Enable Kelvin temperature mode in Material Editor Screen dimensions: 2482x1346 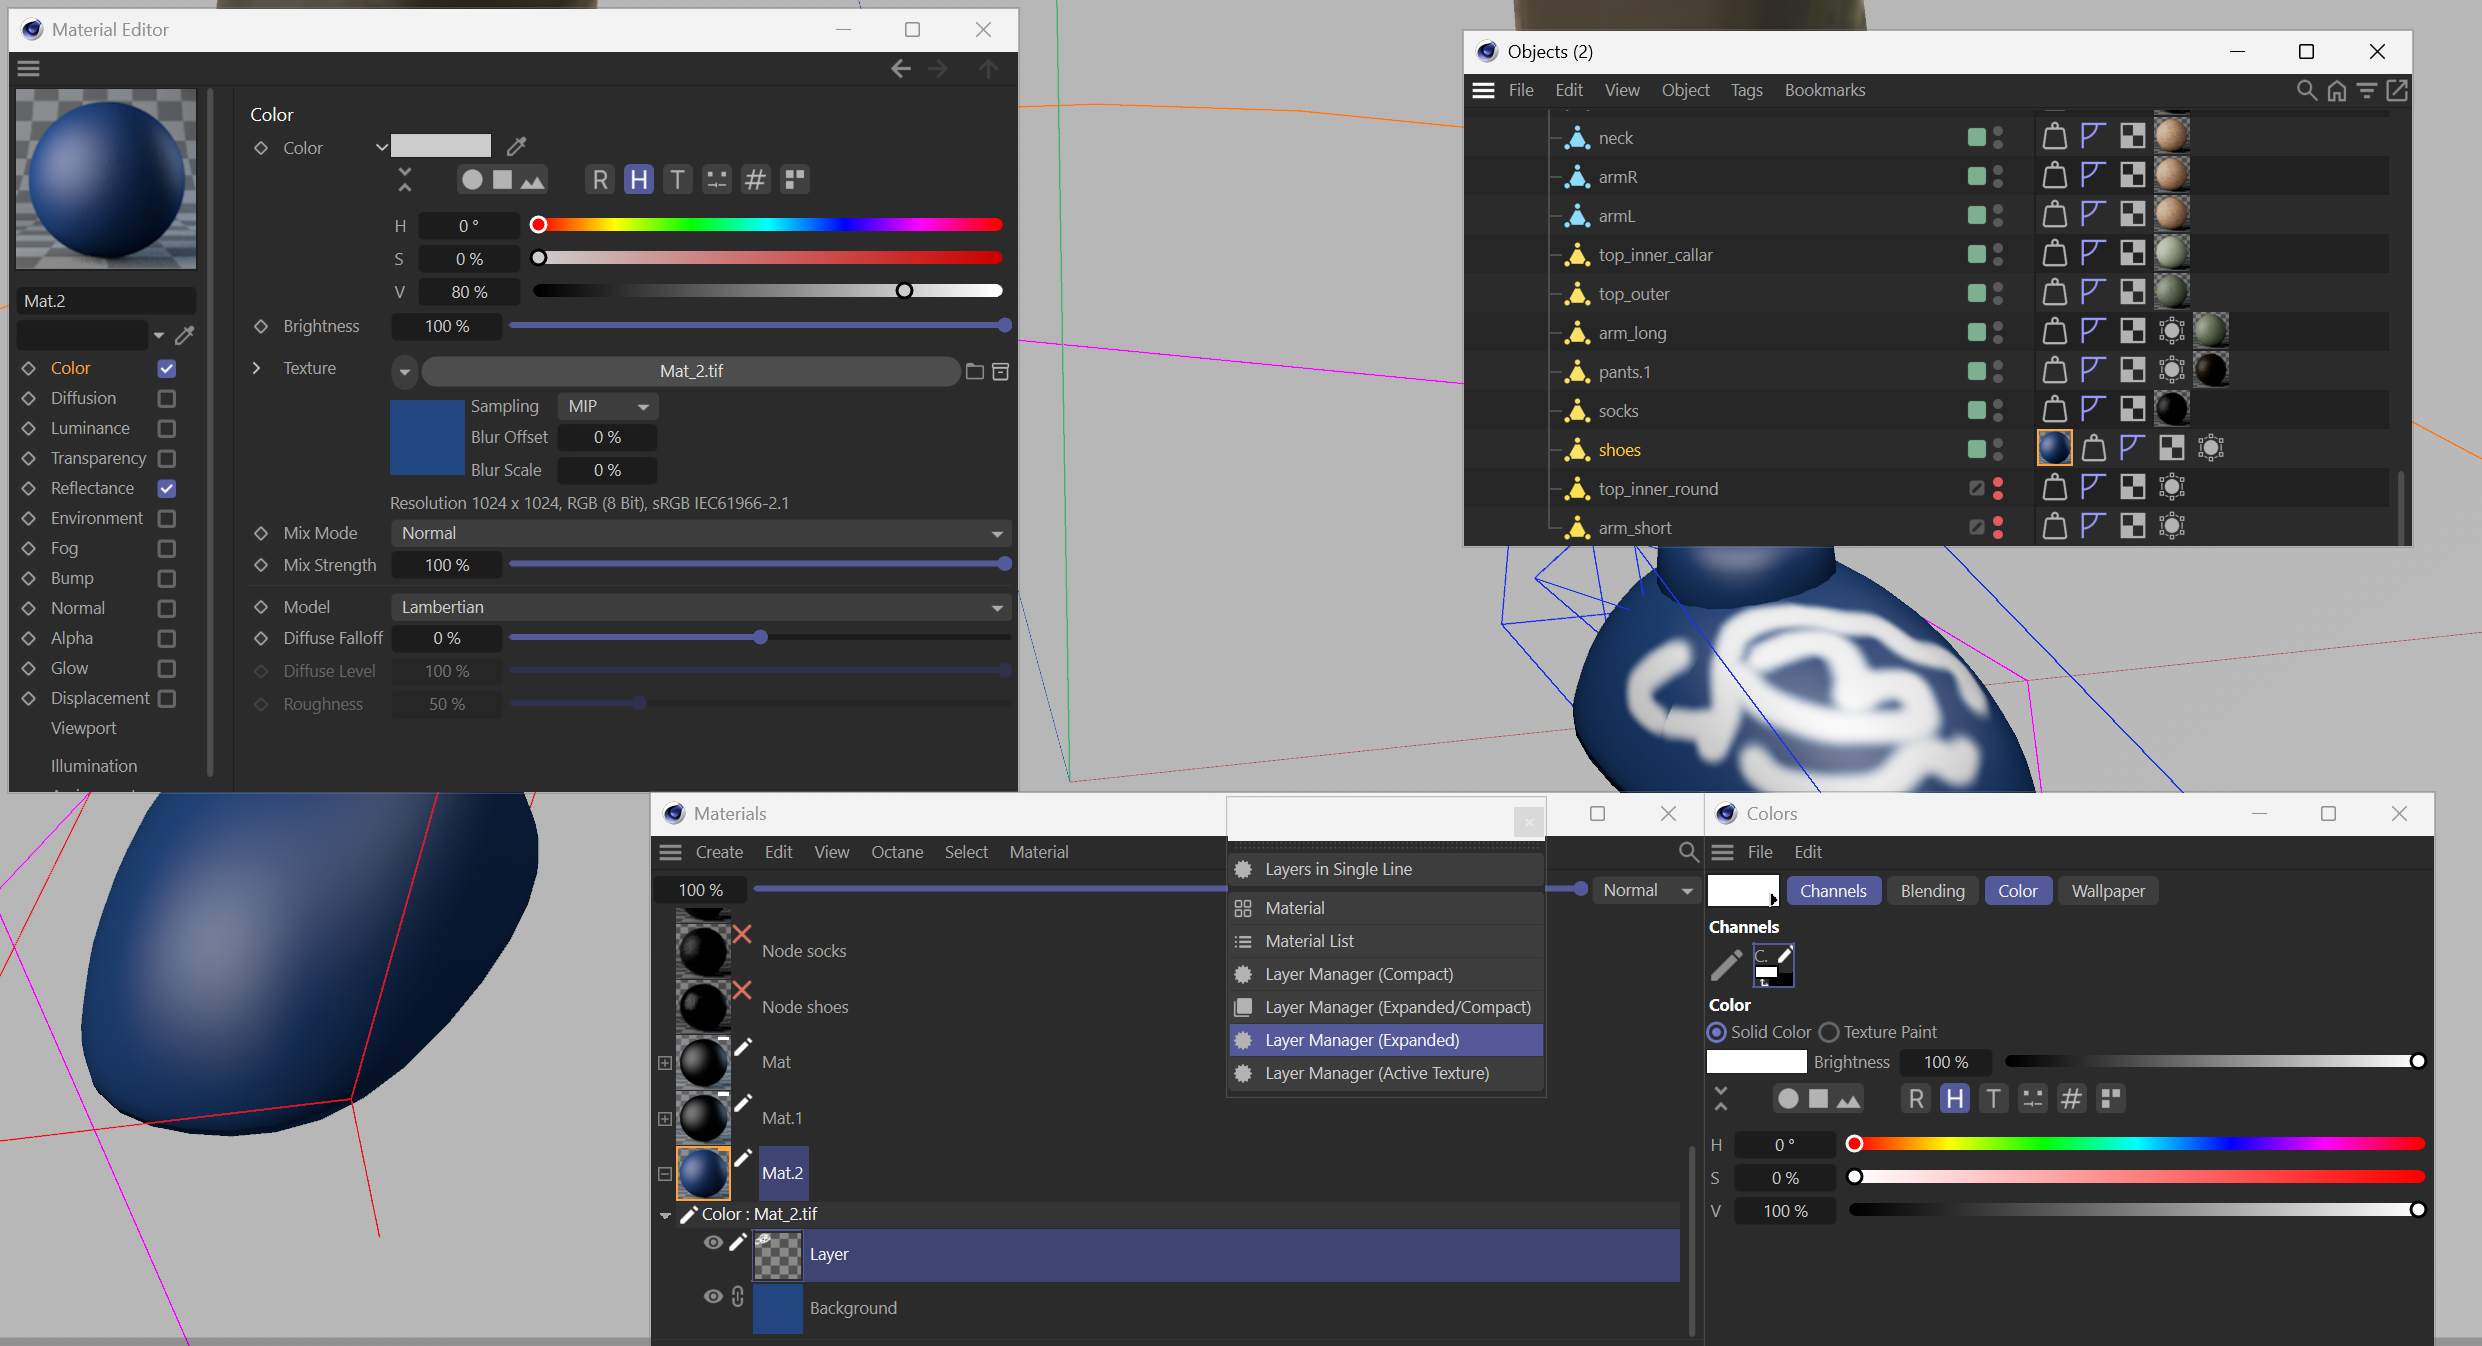[678, 180]
